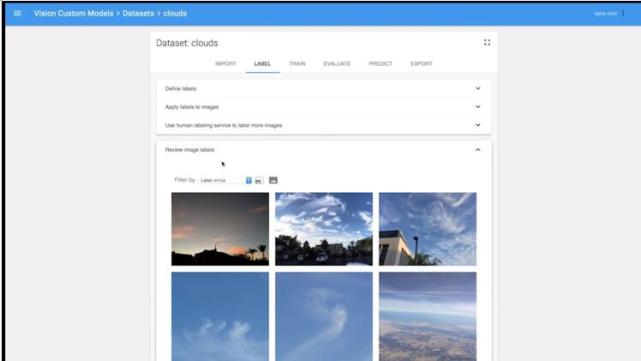Expand the human labeling service section
641x361 pixels.
[324, 126]
